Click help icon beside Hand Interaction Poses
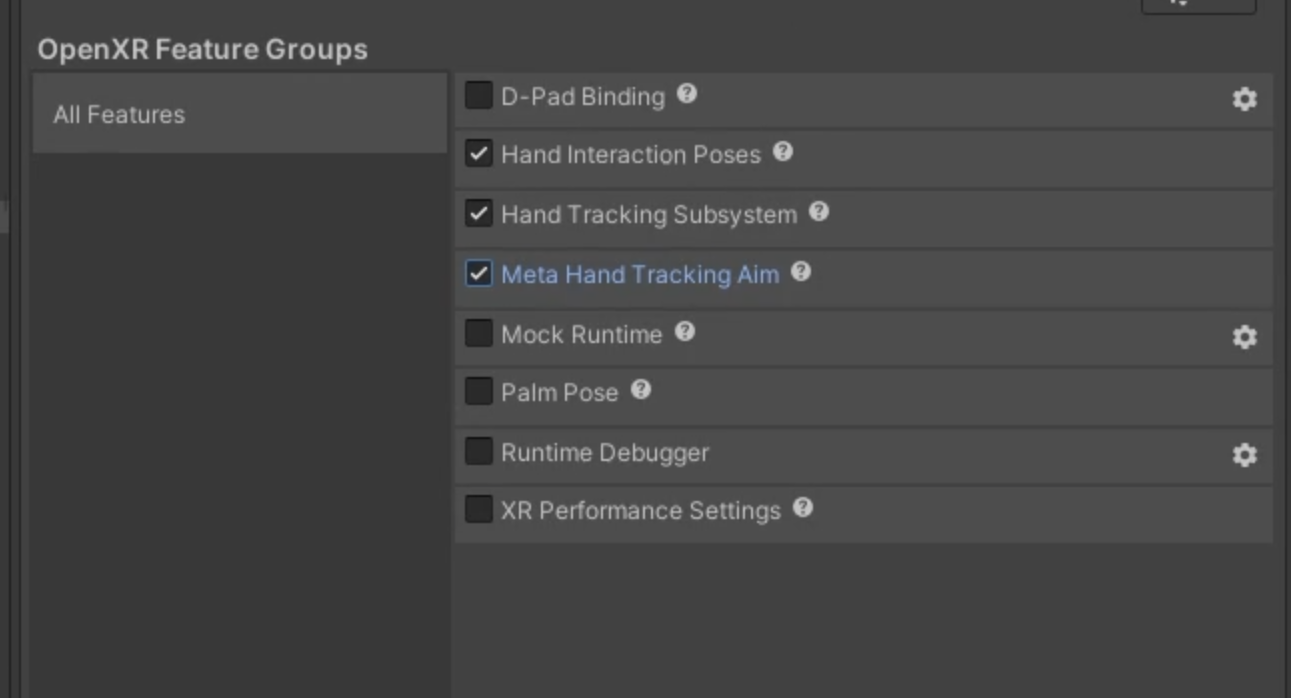 point(783,152)
